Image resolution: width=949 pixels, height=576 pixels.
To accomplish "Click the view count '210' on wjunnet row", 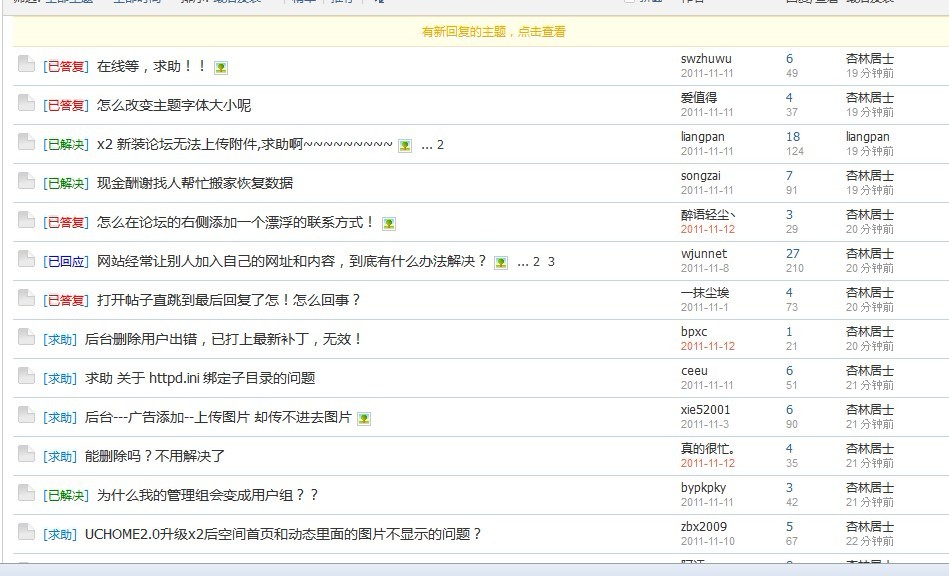I will (795, 268).
